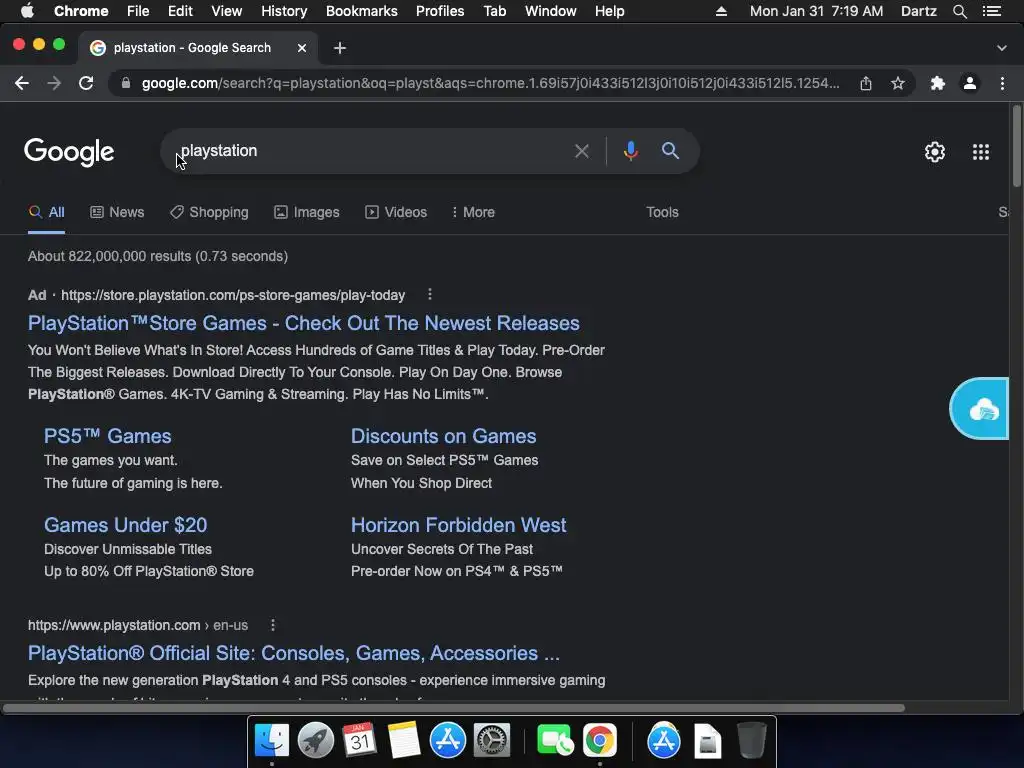Screen dimensions: 1024x768
Task: Open FaceTime from the Dock
Action: [x=554, y=740]
